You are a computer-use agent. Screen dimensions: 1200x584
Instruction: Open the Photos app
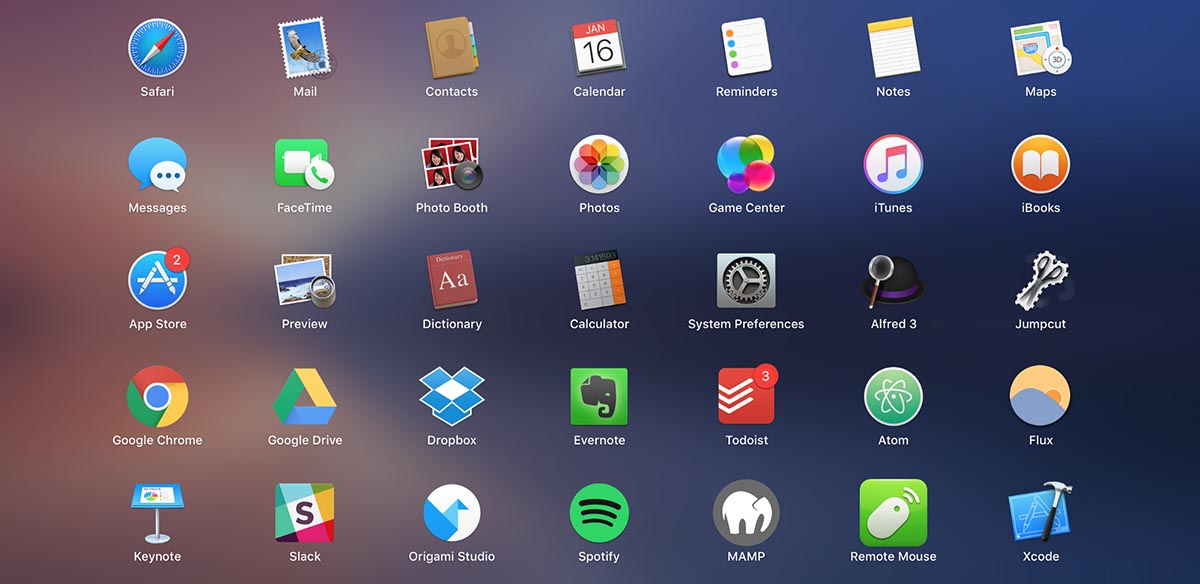[x=599, y=164]
